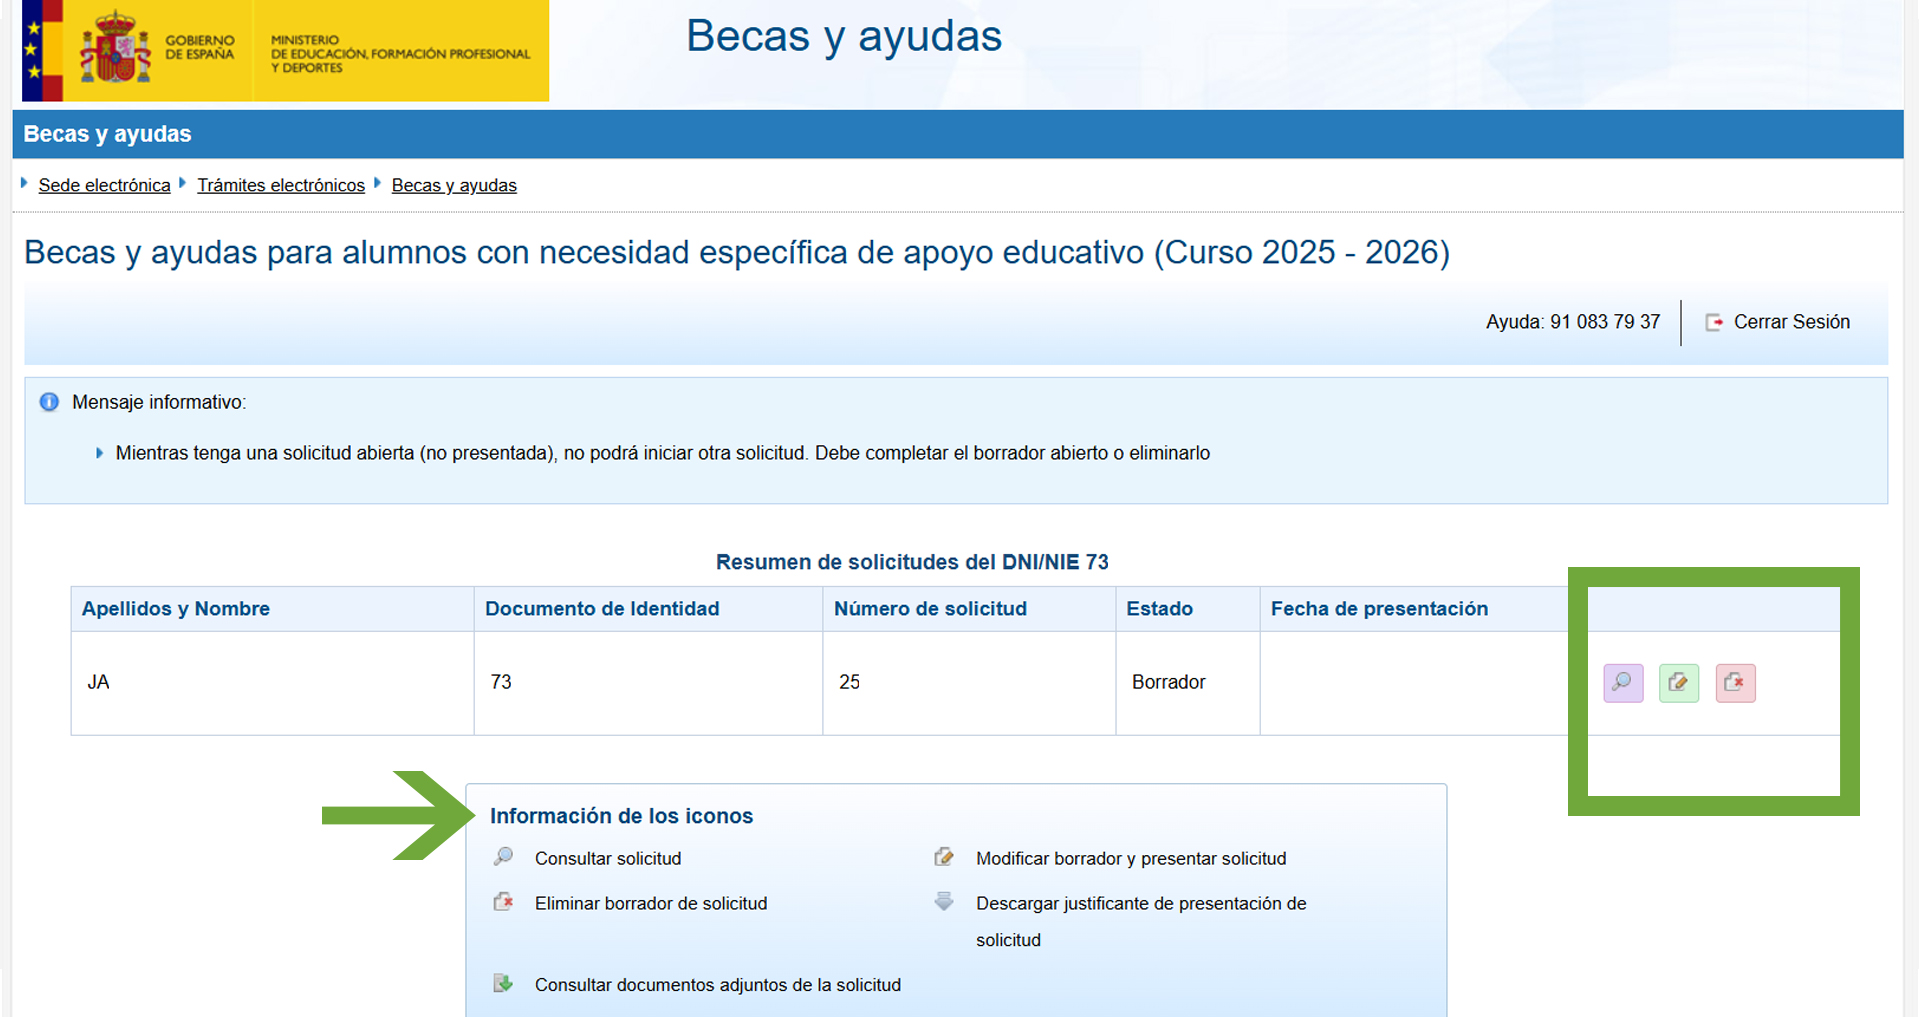Click the Modificar borrador y presentar solicitud text
1919x1017 pixels.
tap(1131, 858)
